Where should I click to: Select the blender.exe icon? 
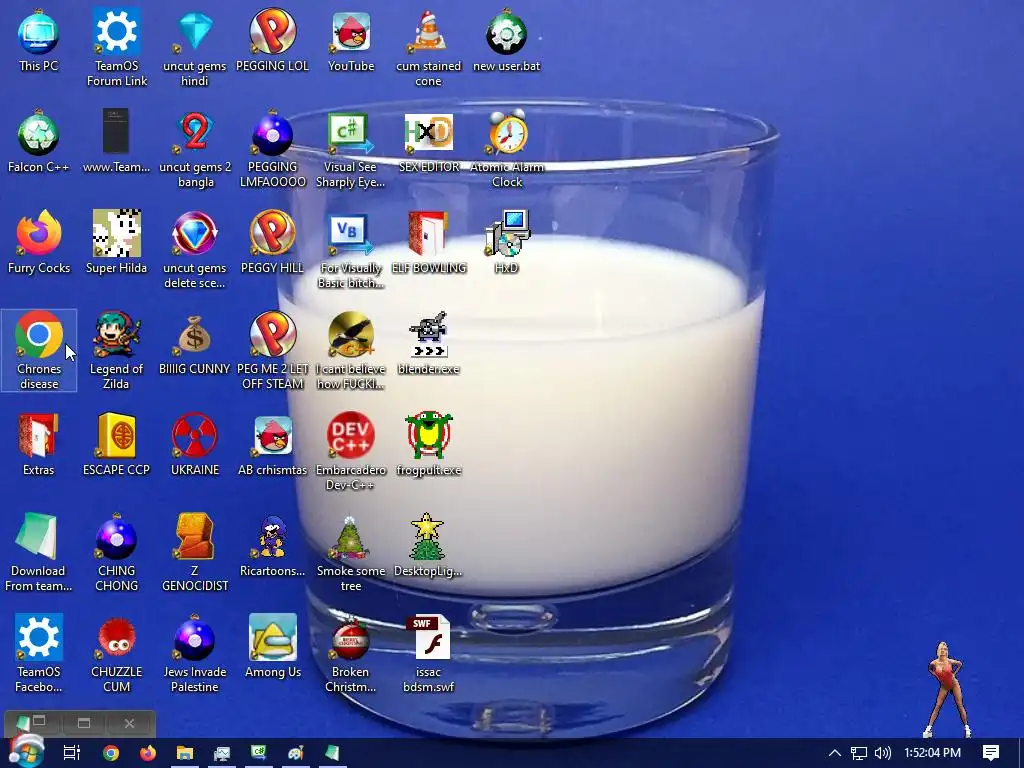(x=428, y=344)
